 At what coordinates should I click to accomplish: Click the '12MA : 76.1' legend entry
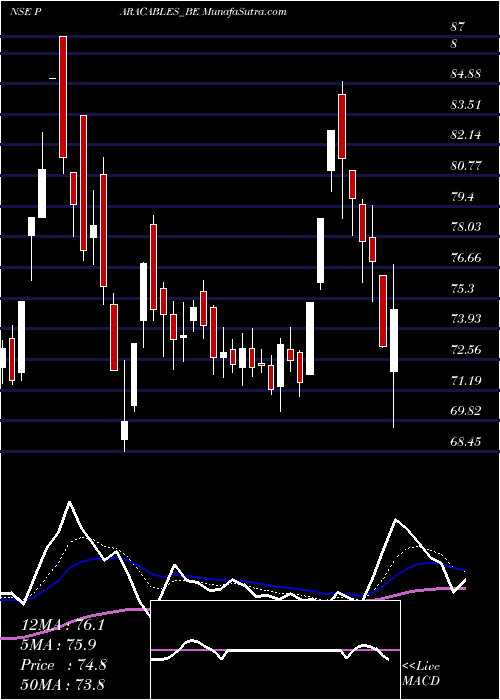63,625
